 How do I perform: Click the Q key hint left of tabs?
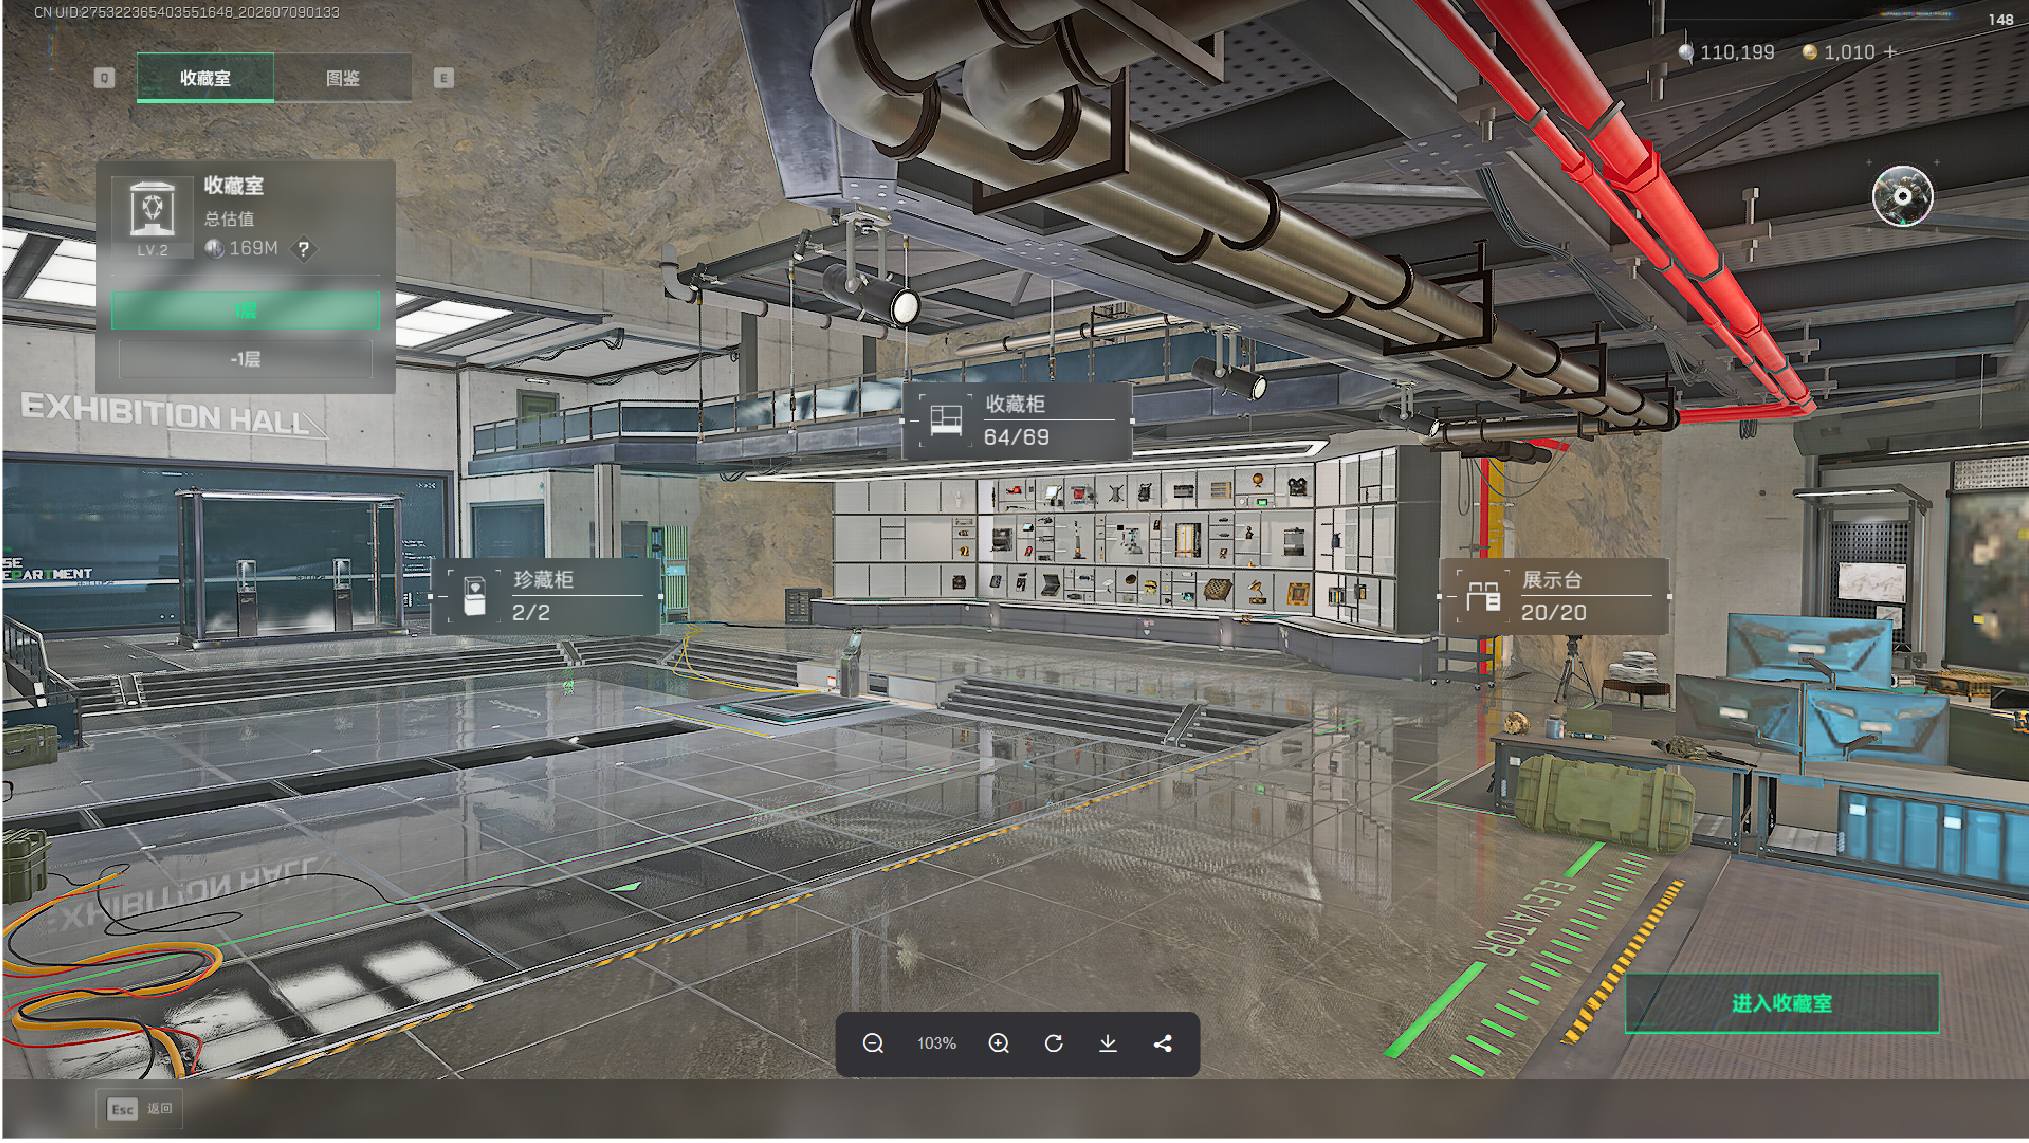pyautogui.click(x=104, y=78)
